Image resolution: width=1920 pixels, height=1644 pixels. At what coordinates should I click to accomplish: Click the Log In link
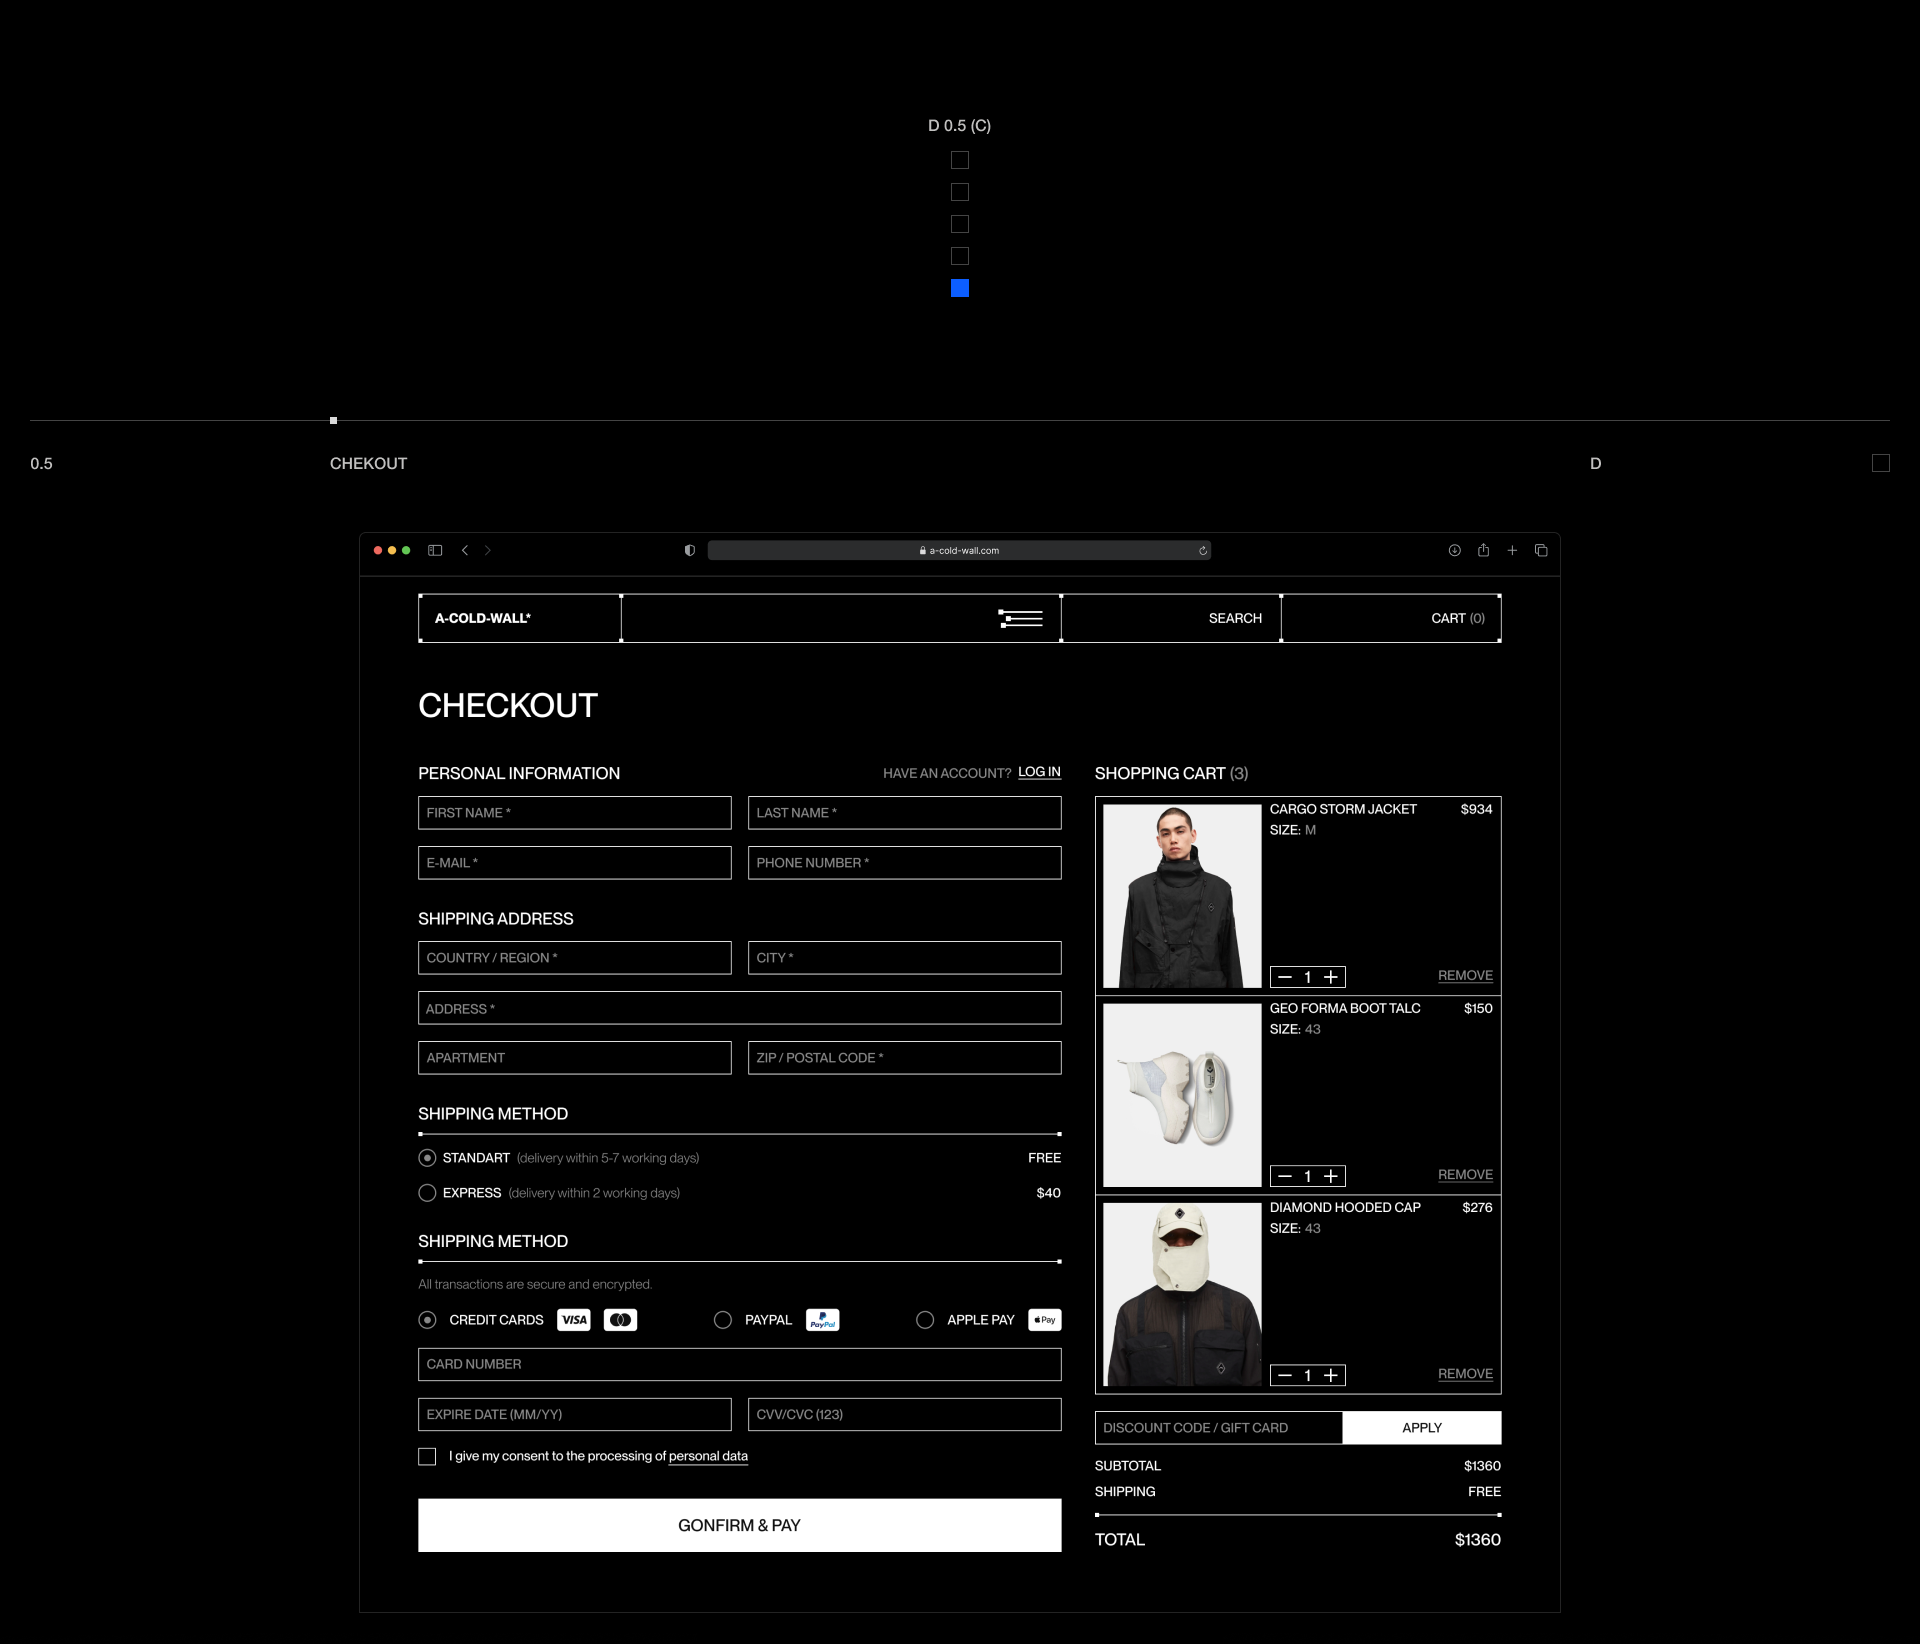(x=1039, y=772)
